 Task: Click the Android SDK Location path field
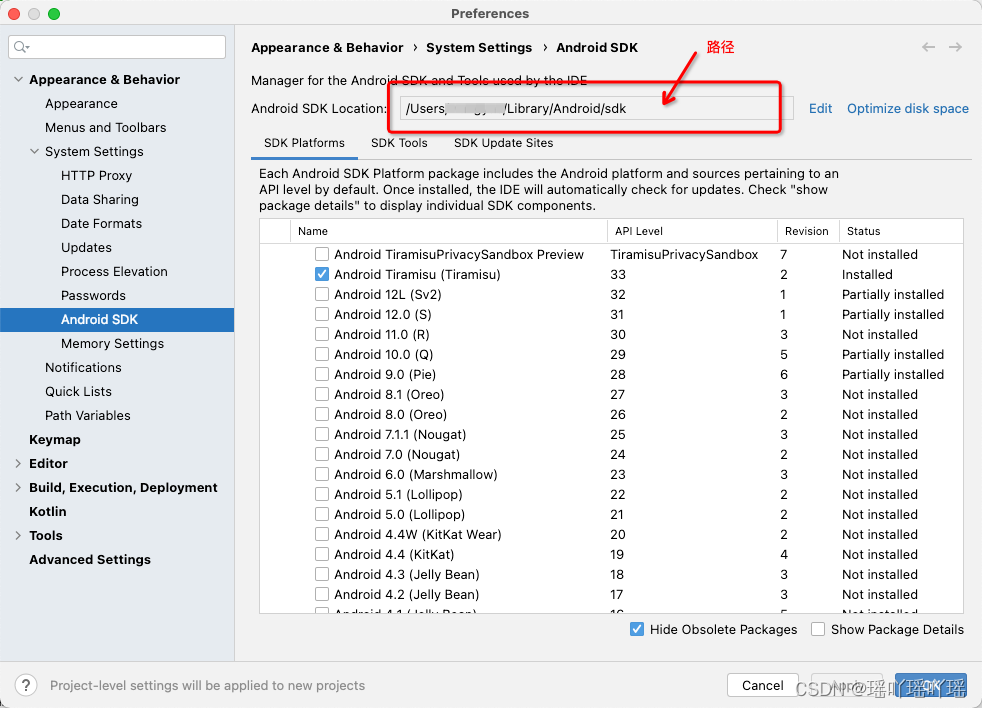pos(585,108)
